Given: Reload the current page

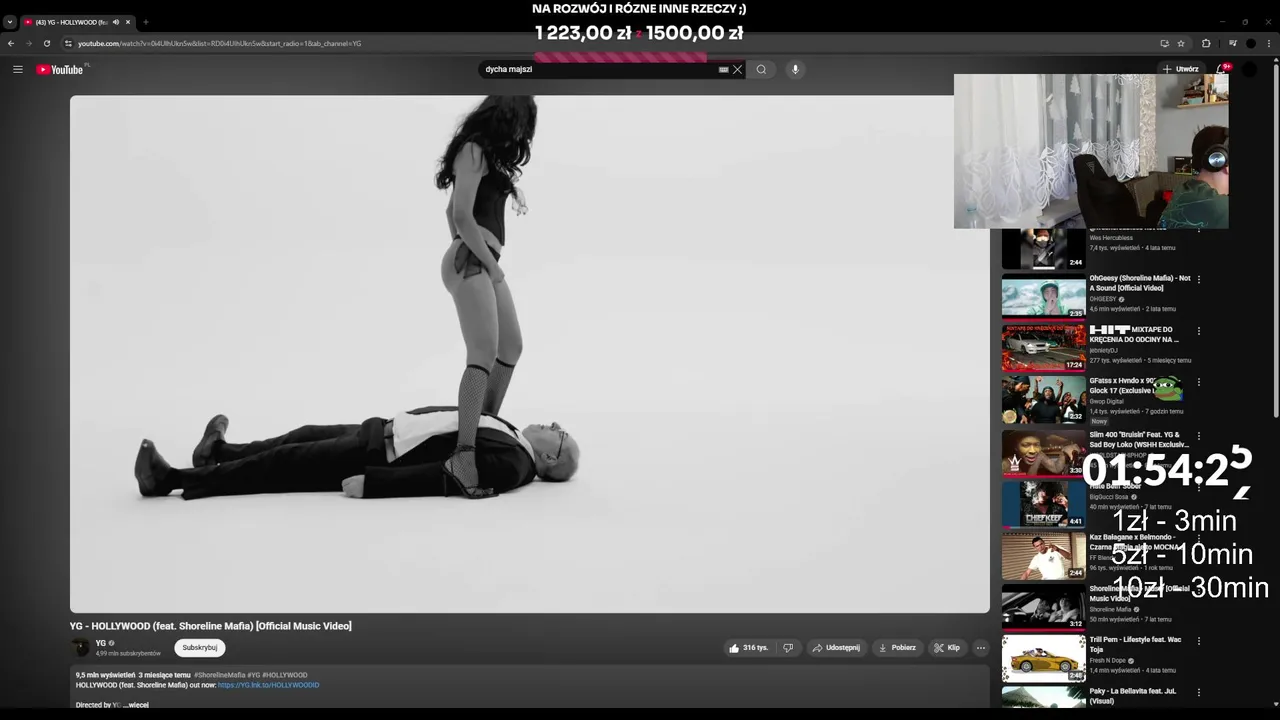Looking at the screenshot, I should pos(46,43).
